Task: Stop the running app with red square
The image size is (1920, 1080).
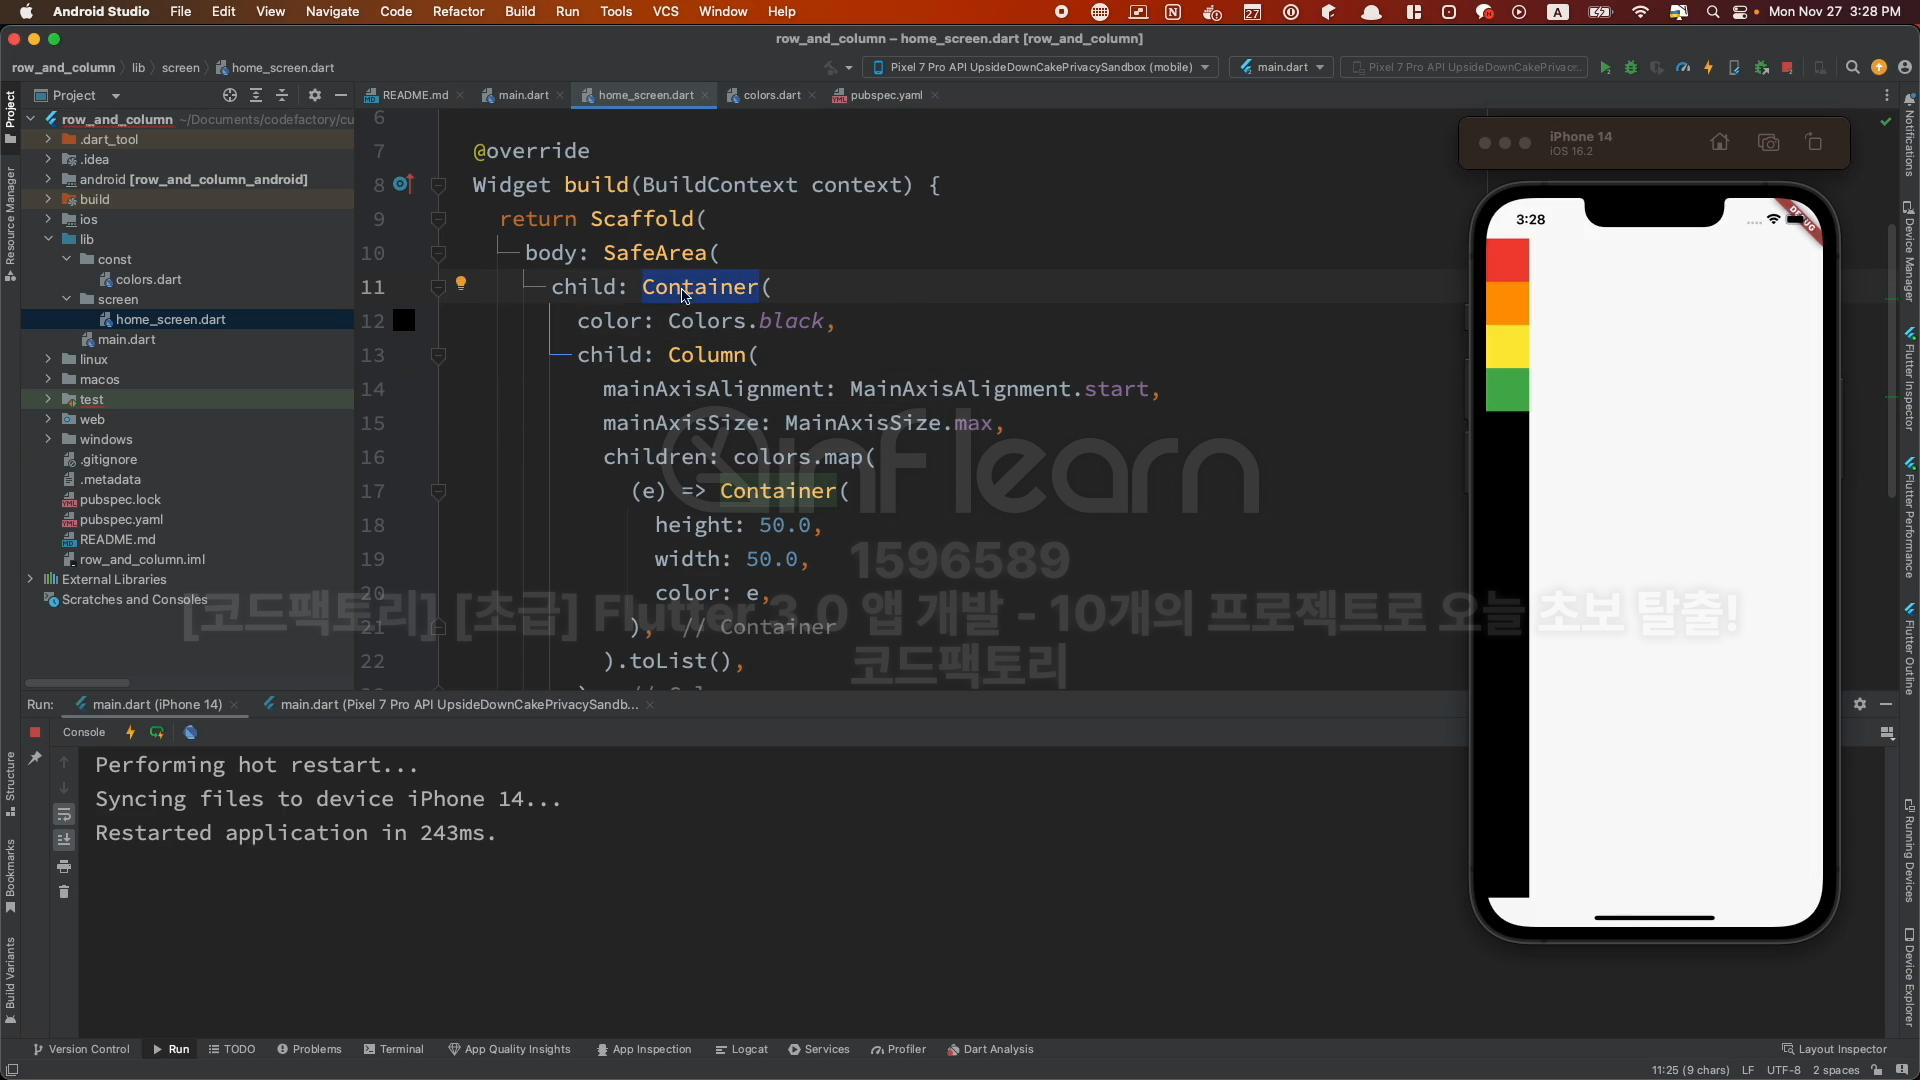Action: coord(1787,68)
